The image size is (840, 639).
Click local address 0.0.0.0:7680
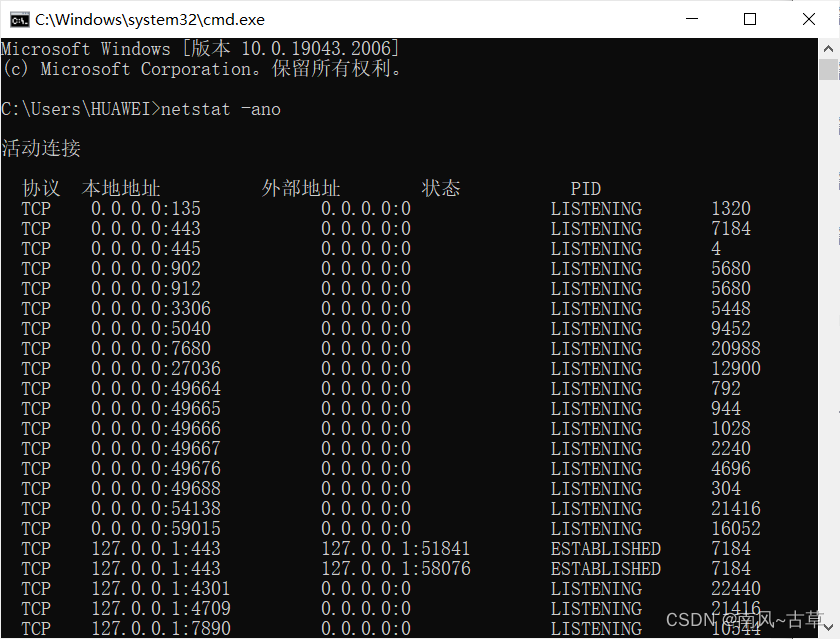point(151,349)
